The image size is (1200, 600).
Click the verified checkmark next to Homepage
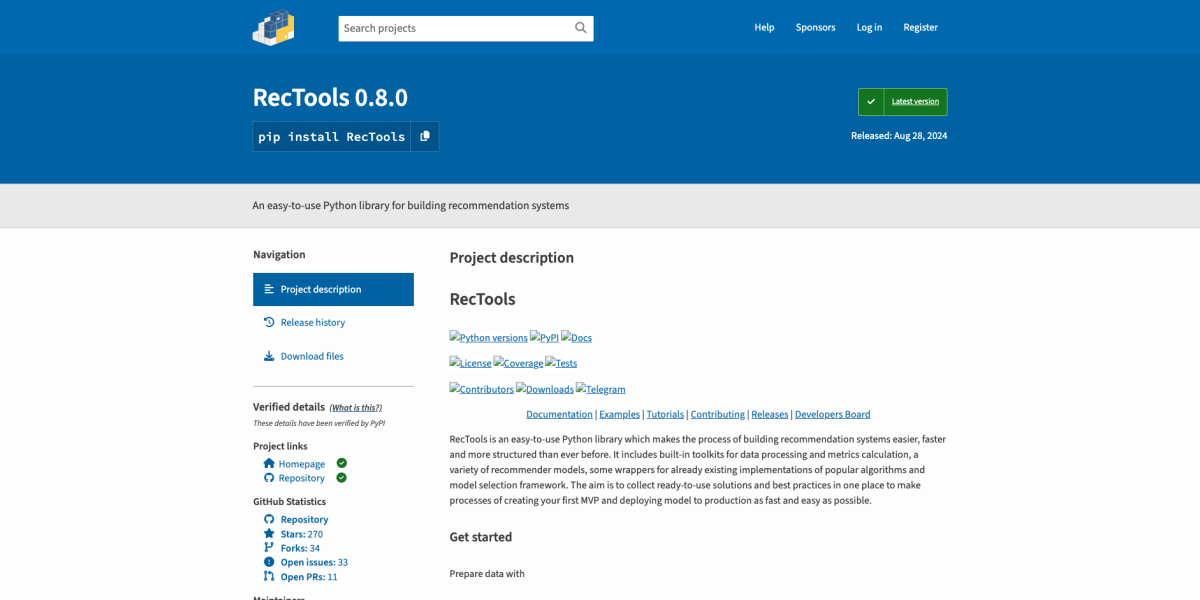pyautogui.click(x=340, y=463)
